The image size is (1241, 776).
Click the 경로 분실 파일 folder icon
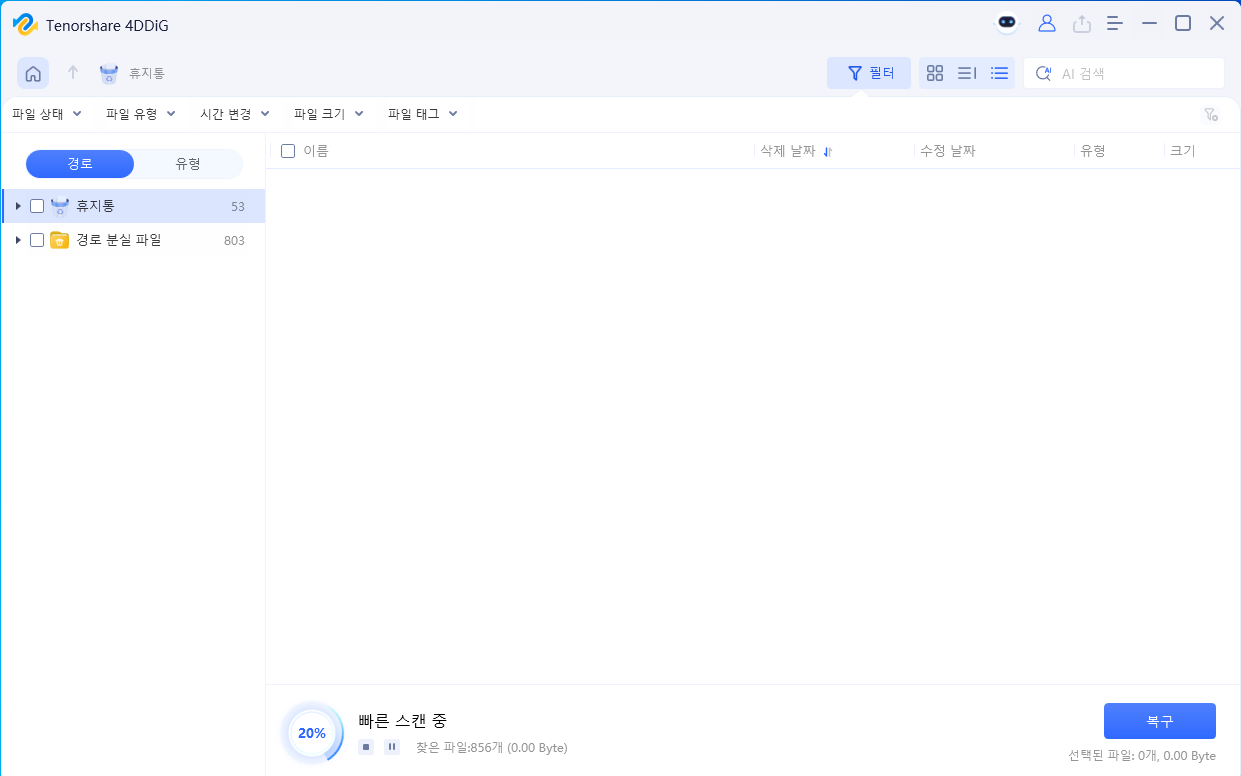coord(60,240)
